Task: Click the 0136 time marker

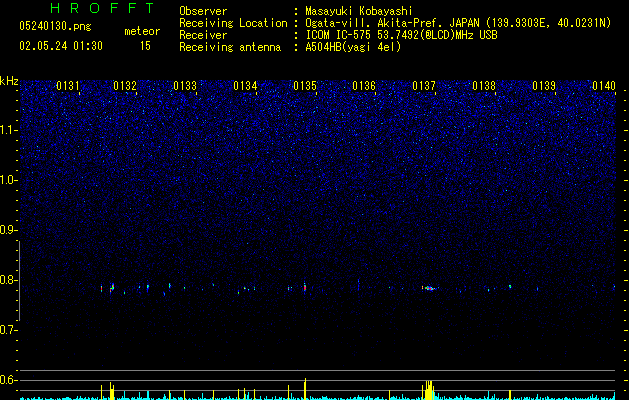Action: [364, 86]
